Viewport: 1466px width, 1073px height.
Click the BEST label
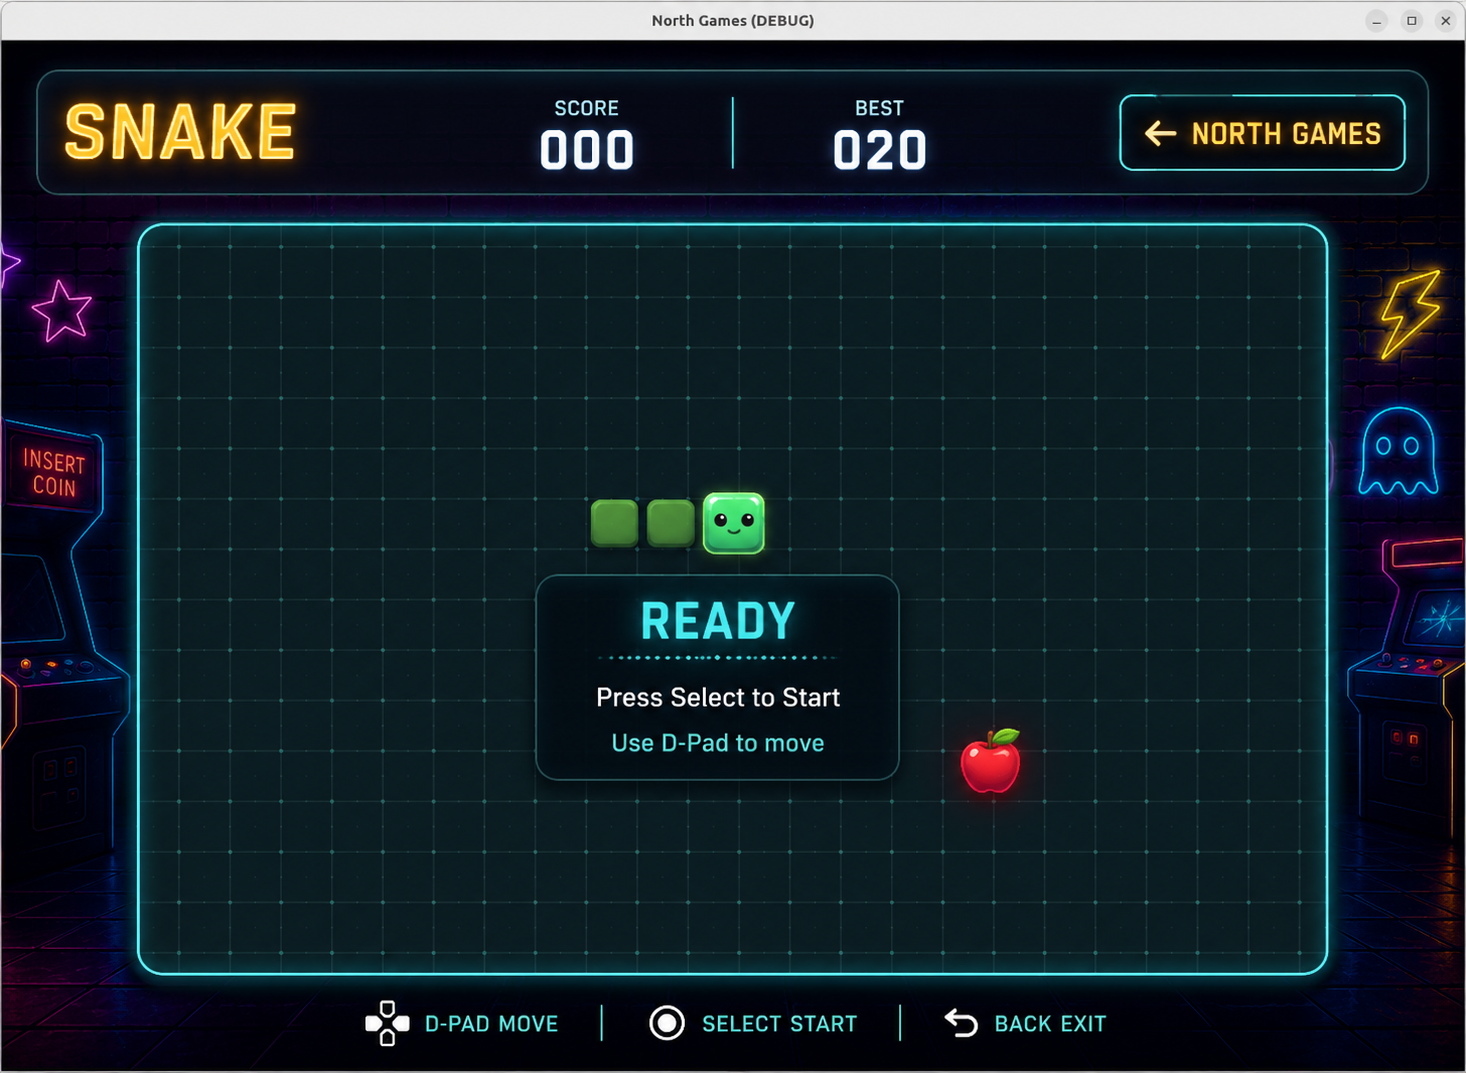point(880,108)
